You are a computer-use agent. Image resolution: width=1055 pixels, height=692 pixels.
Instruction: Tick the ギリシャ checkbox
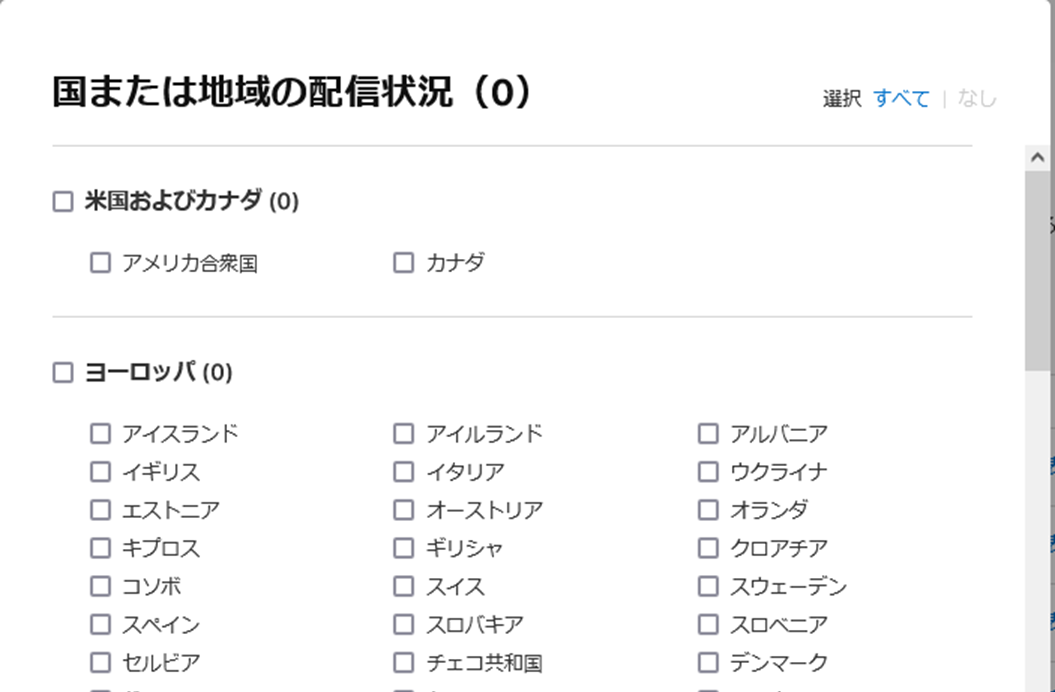[404, 548]
